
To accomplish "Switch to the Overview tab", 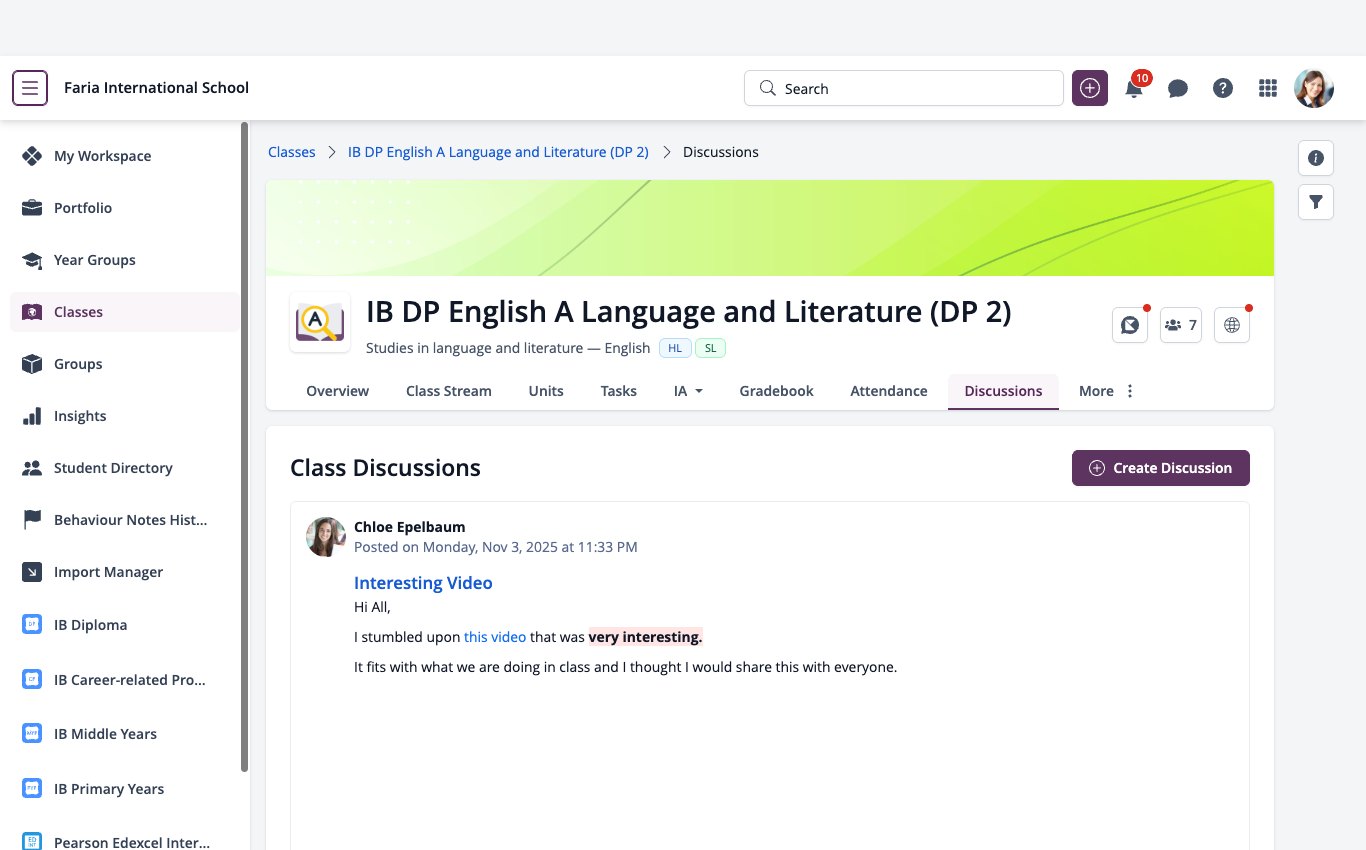I will 337,391.
